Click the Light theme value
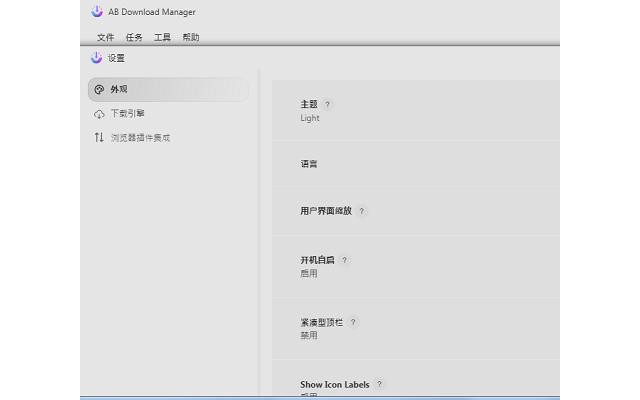640x400 pixels. pyautogui.click(x=310, y=118)
